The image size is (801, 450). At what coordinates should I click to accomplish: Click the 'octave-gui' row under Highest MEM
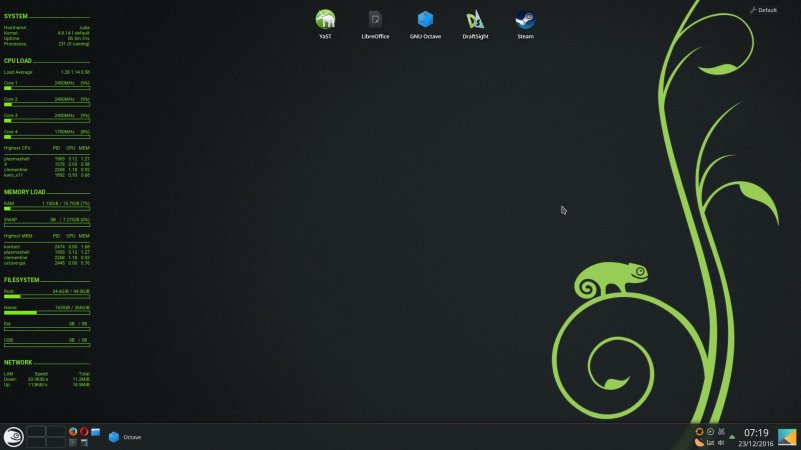pyautogui.click(x=47, y=263)
